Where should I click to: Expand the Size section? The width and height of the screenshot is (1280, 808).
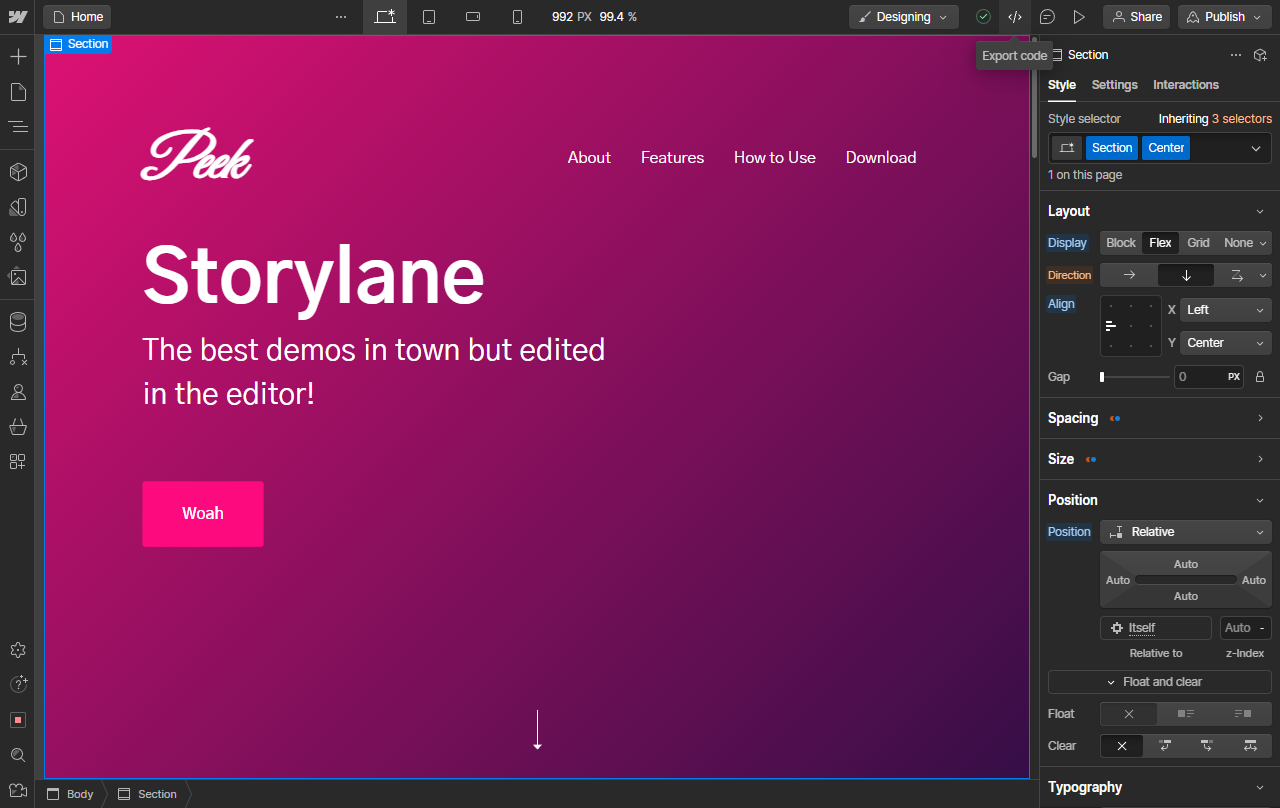coord(1160,459)
